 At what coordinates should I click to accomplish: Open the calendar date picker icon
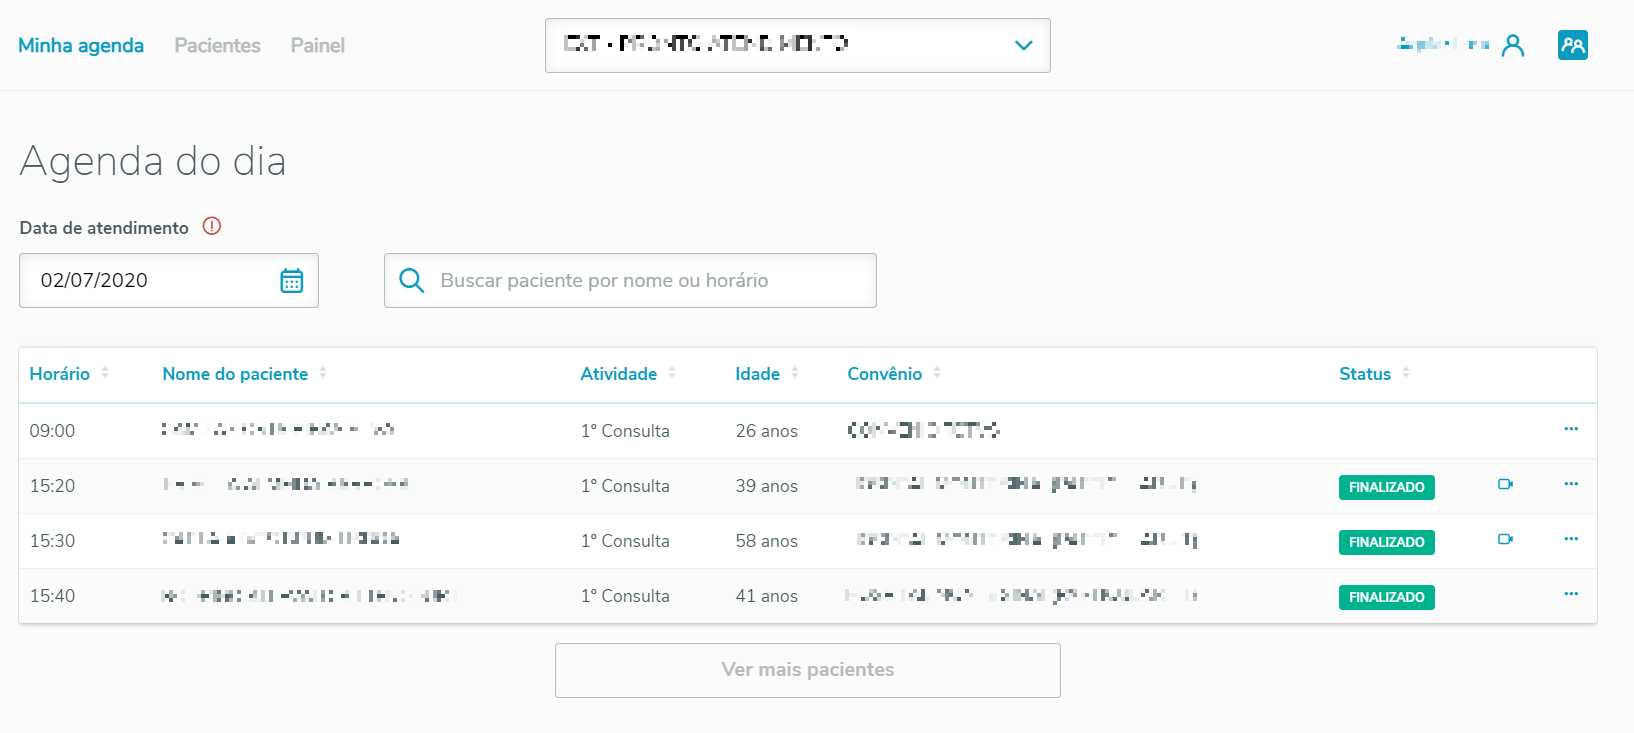pyautogui.click(x=291, y=281)
